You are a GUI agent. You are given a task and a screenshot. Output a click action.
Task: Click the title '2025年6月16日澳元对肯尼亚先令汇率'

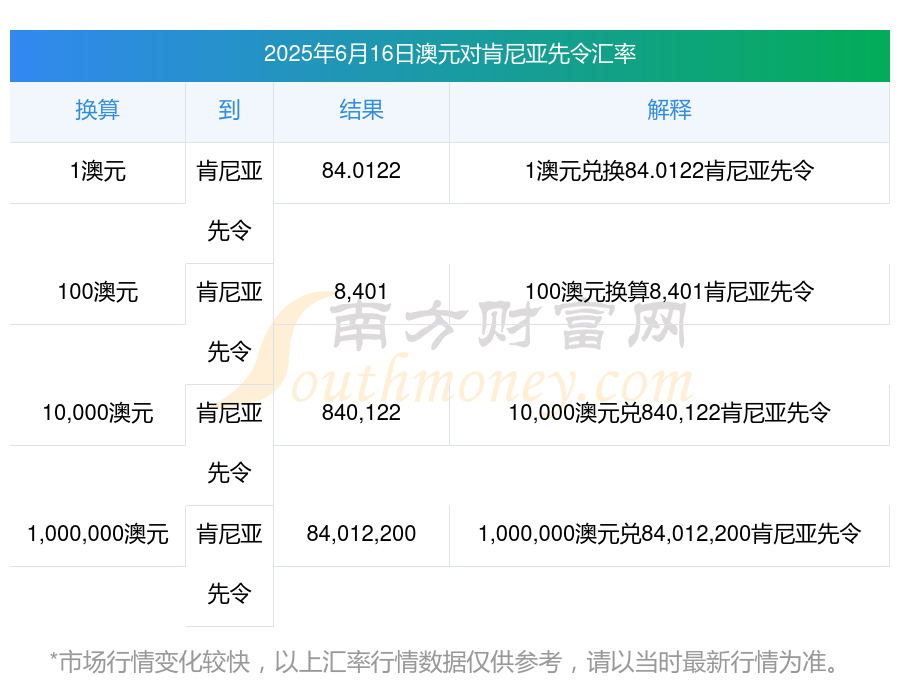pyautogui.click(x=449, y=54)
